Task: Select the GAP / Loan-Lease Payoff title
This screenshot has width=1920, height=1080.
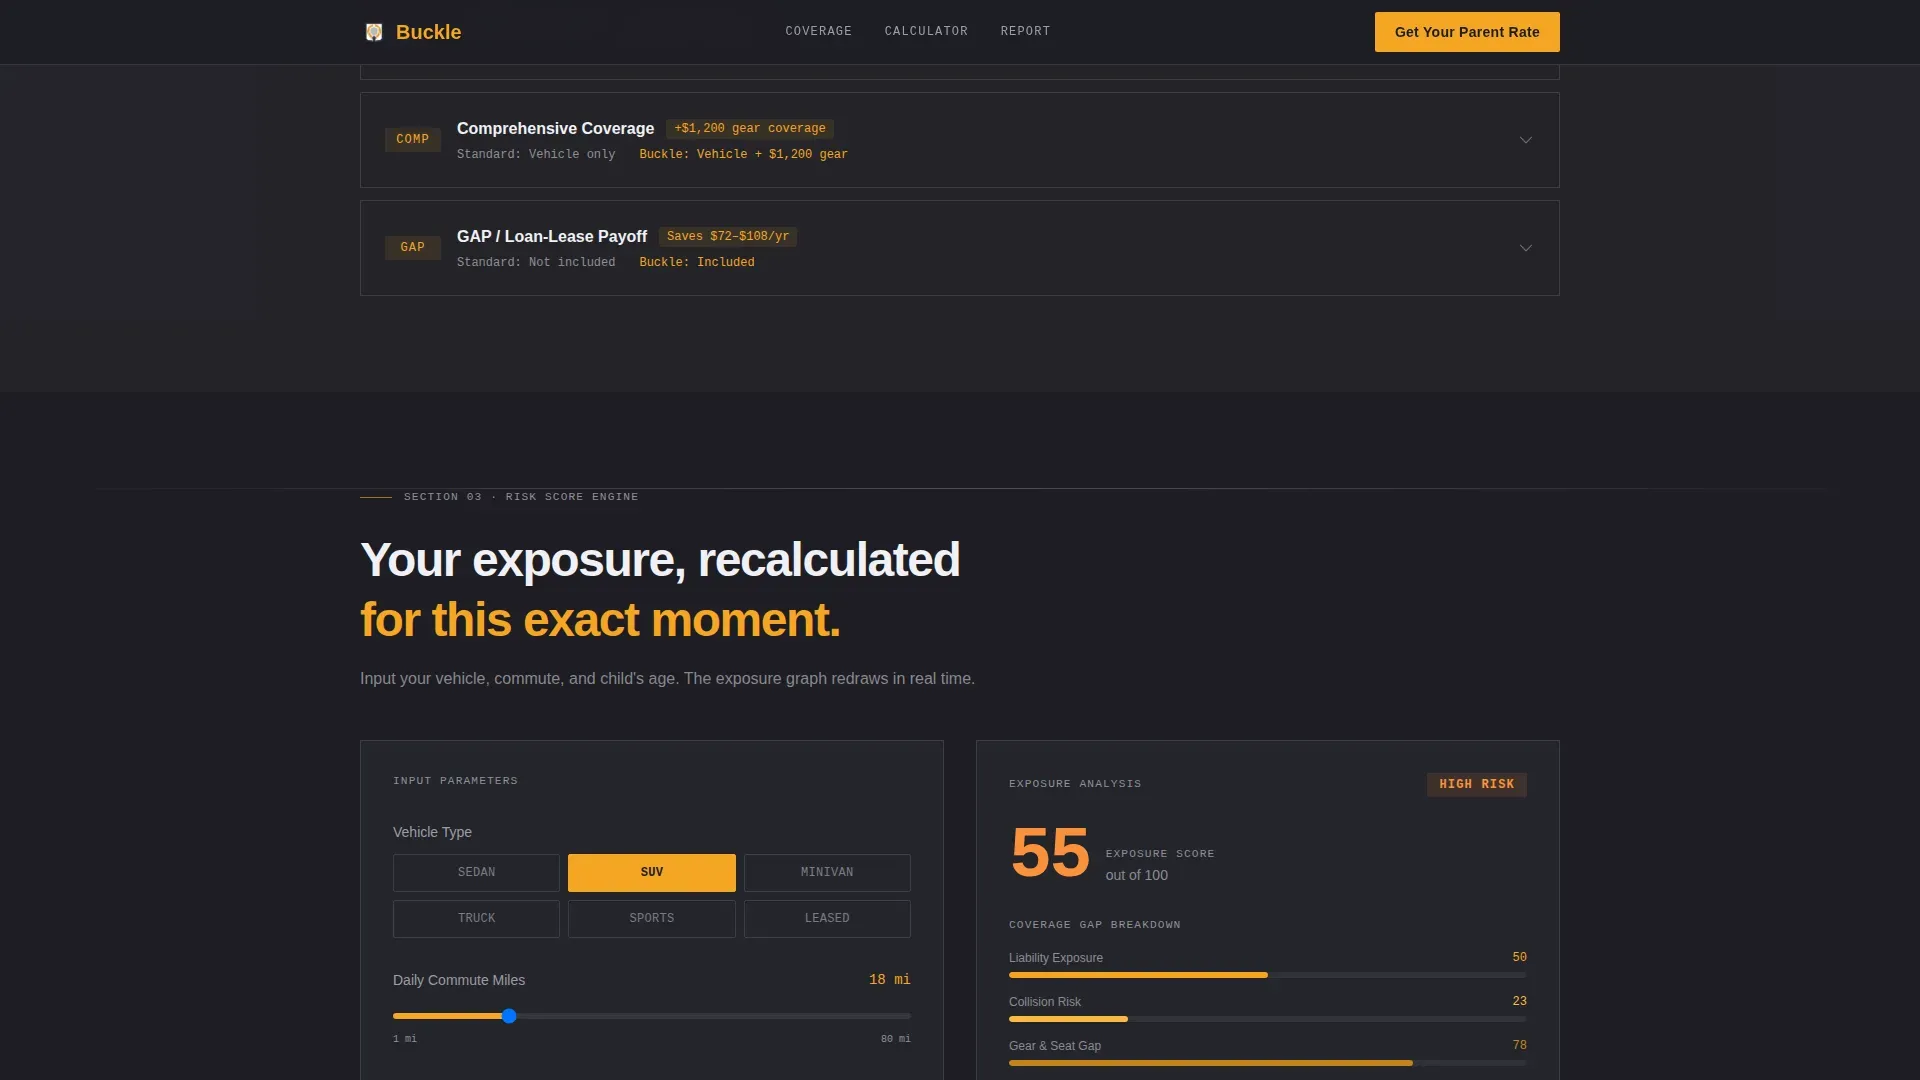Action: 552,236
